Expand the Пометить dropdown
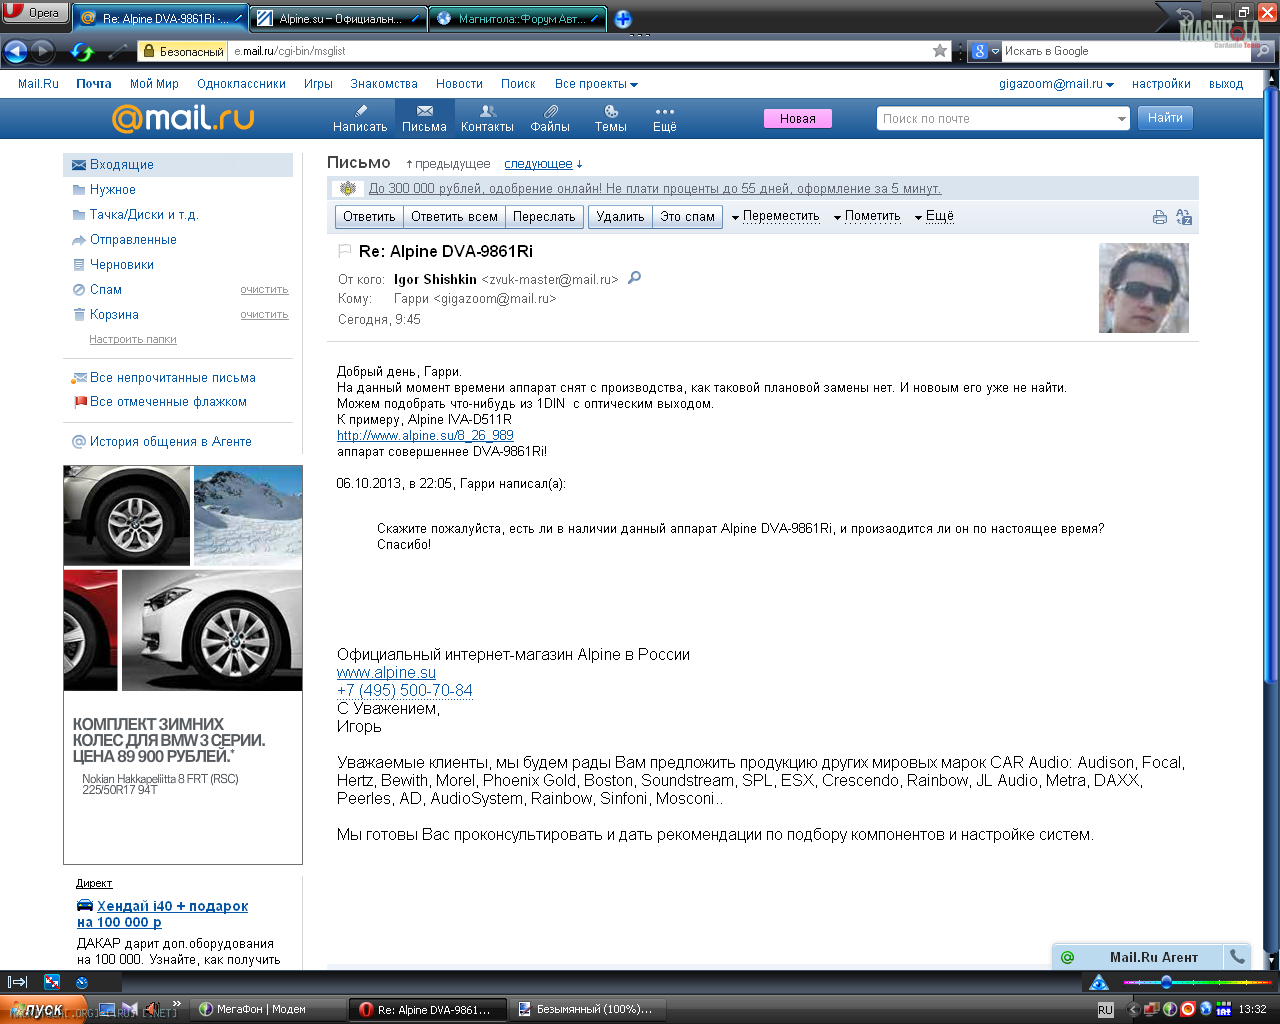 pyautogui.click(x=867, y=216)
